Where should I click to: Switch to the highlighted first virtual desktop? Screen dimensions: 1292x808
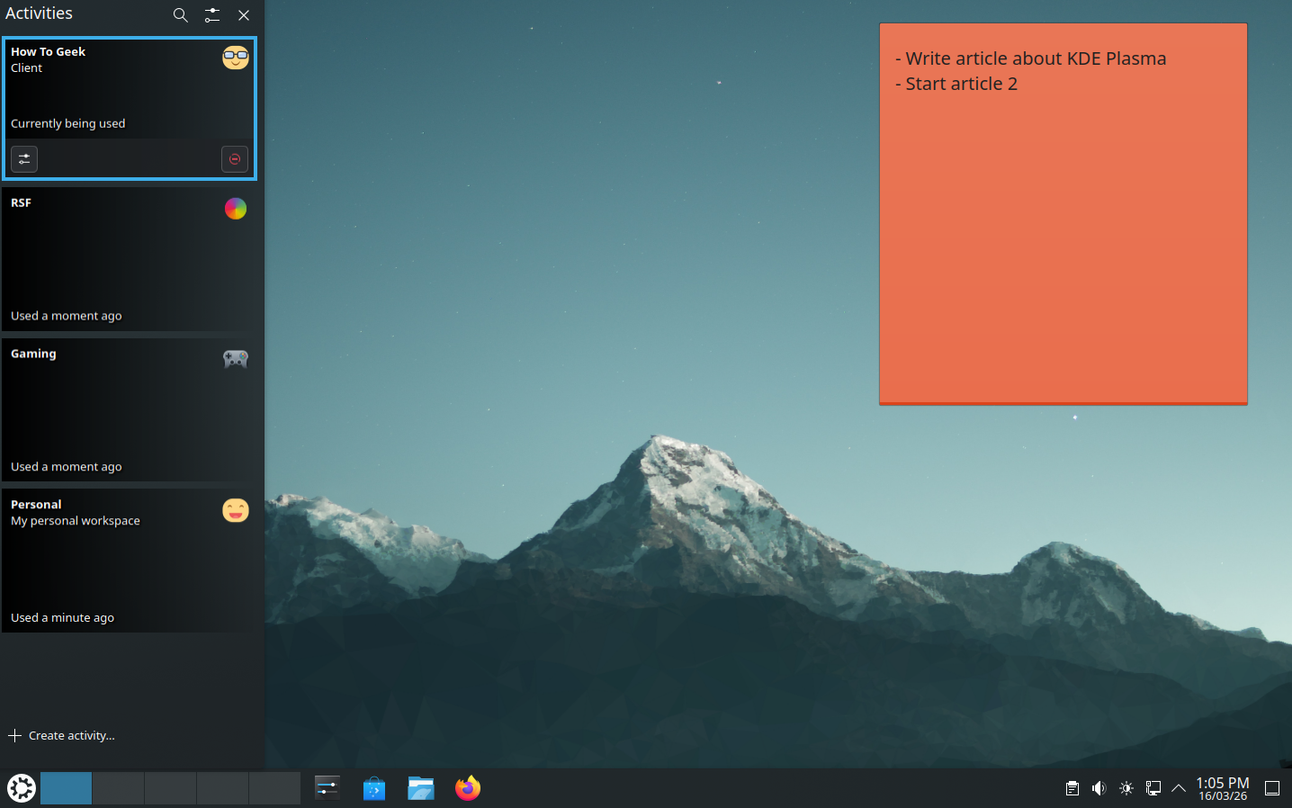[x=66, y=788]
